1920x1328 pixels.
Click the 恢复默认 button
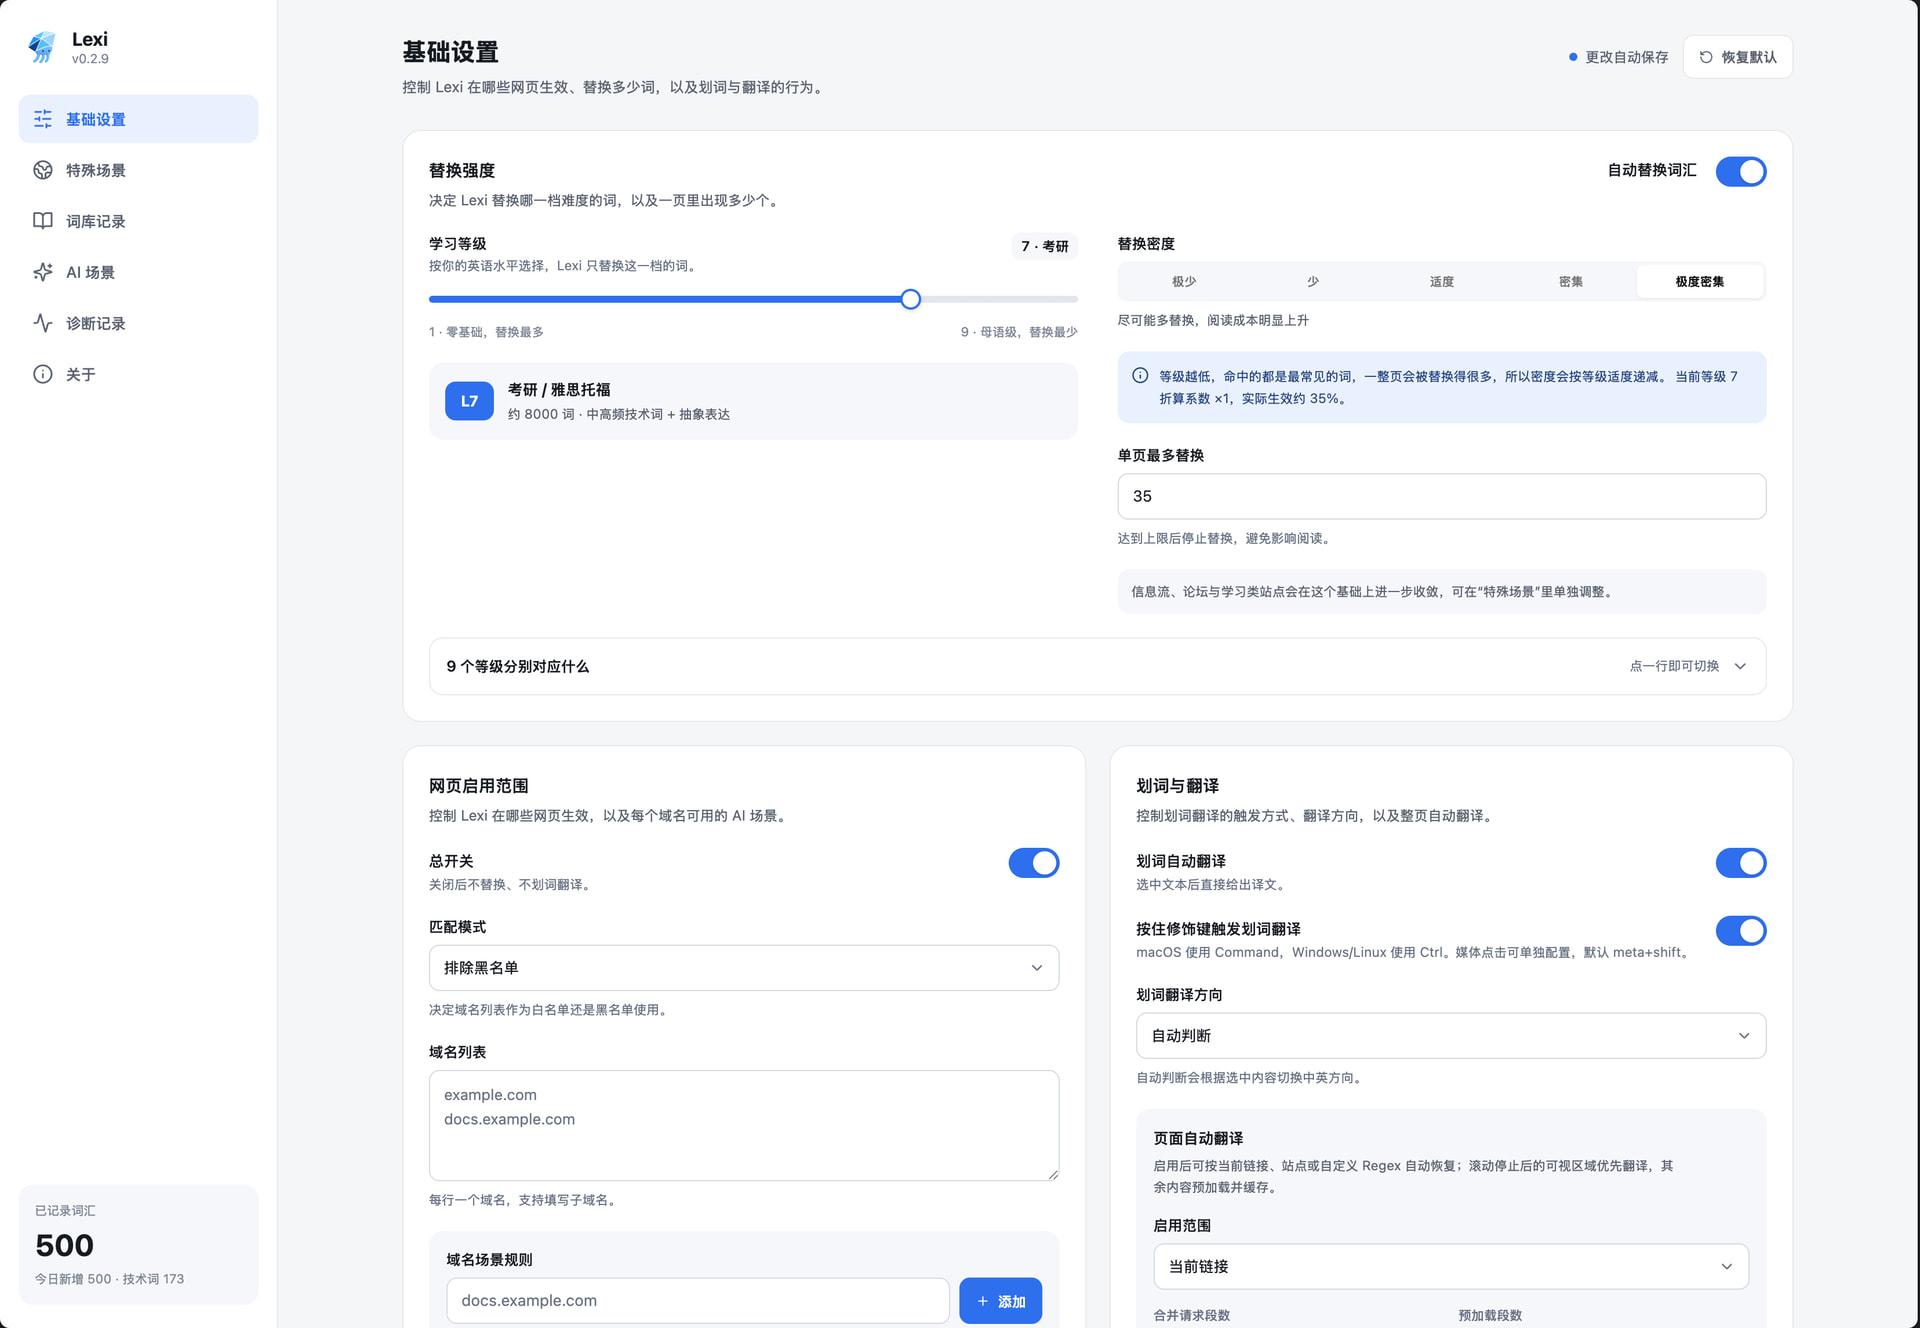1738,57
